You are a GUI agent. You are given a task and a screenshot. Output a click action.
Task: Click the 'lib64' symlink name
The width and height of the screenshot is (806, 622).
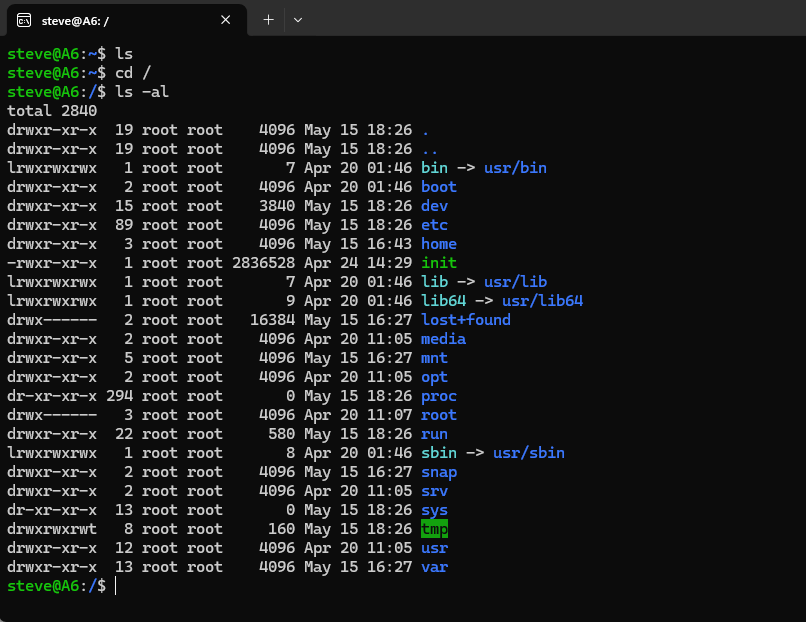[x=443, y=301]
